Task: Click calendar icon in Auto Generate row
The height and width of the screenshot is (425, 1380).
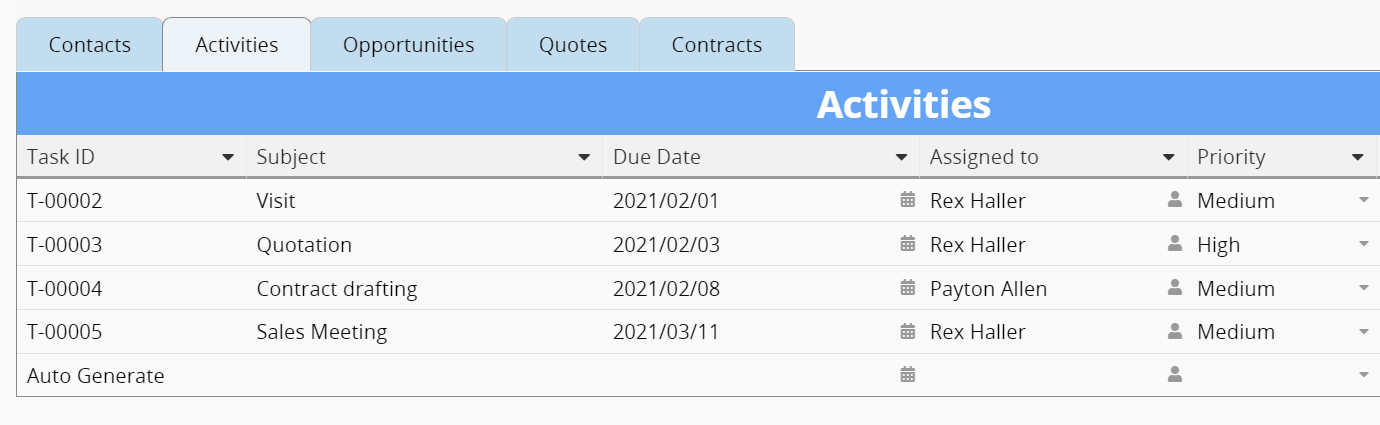Action: (x=908, y=375)
